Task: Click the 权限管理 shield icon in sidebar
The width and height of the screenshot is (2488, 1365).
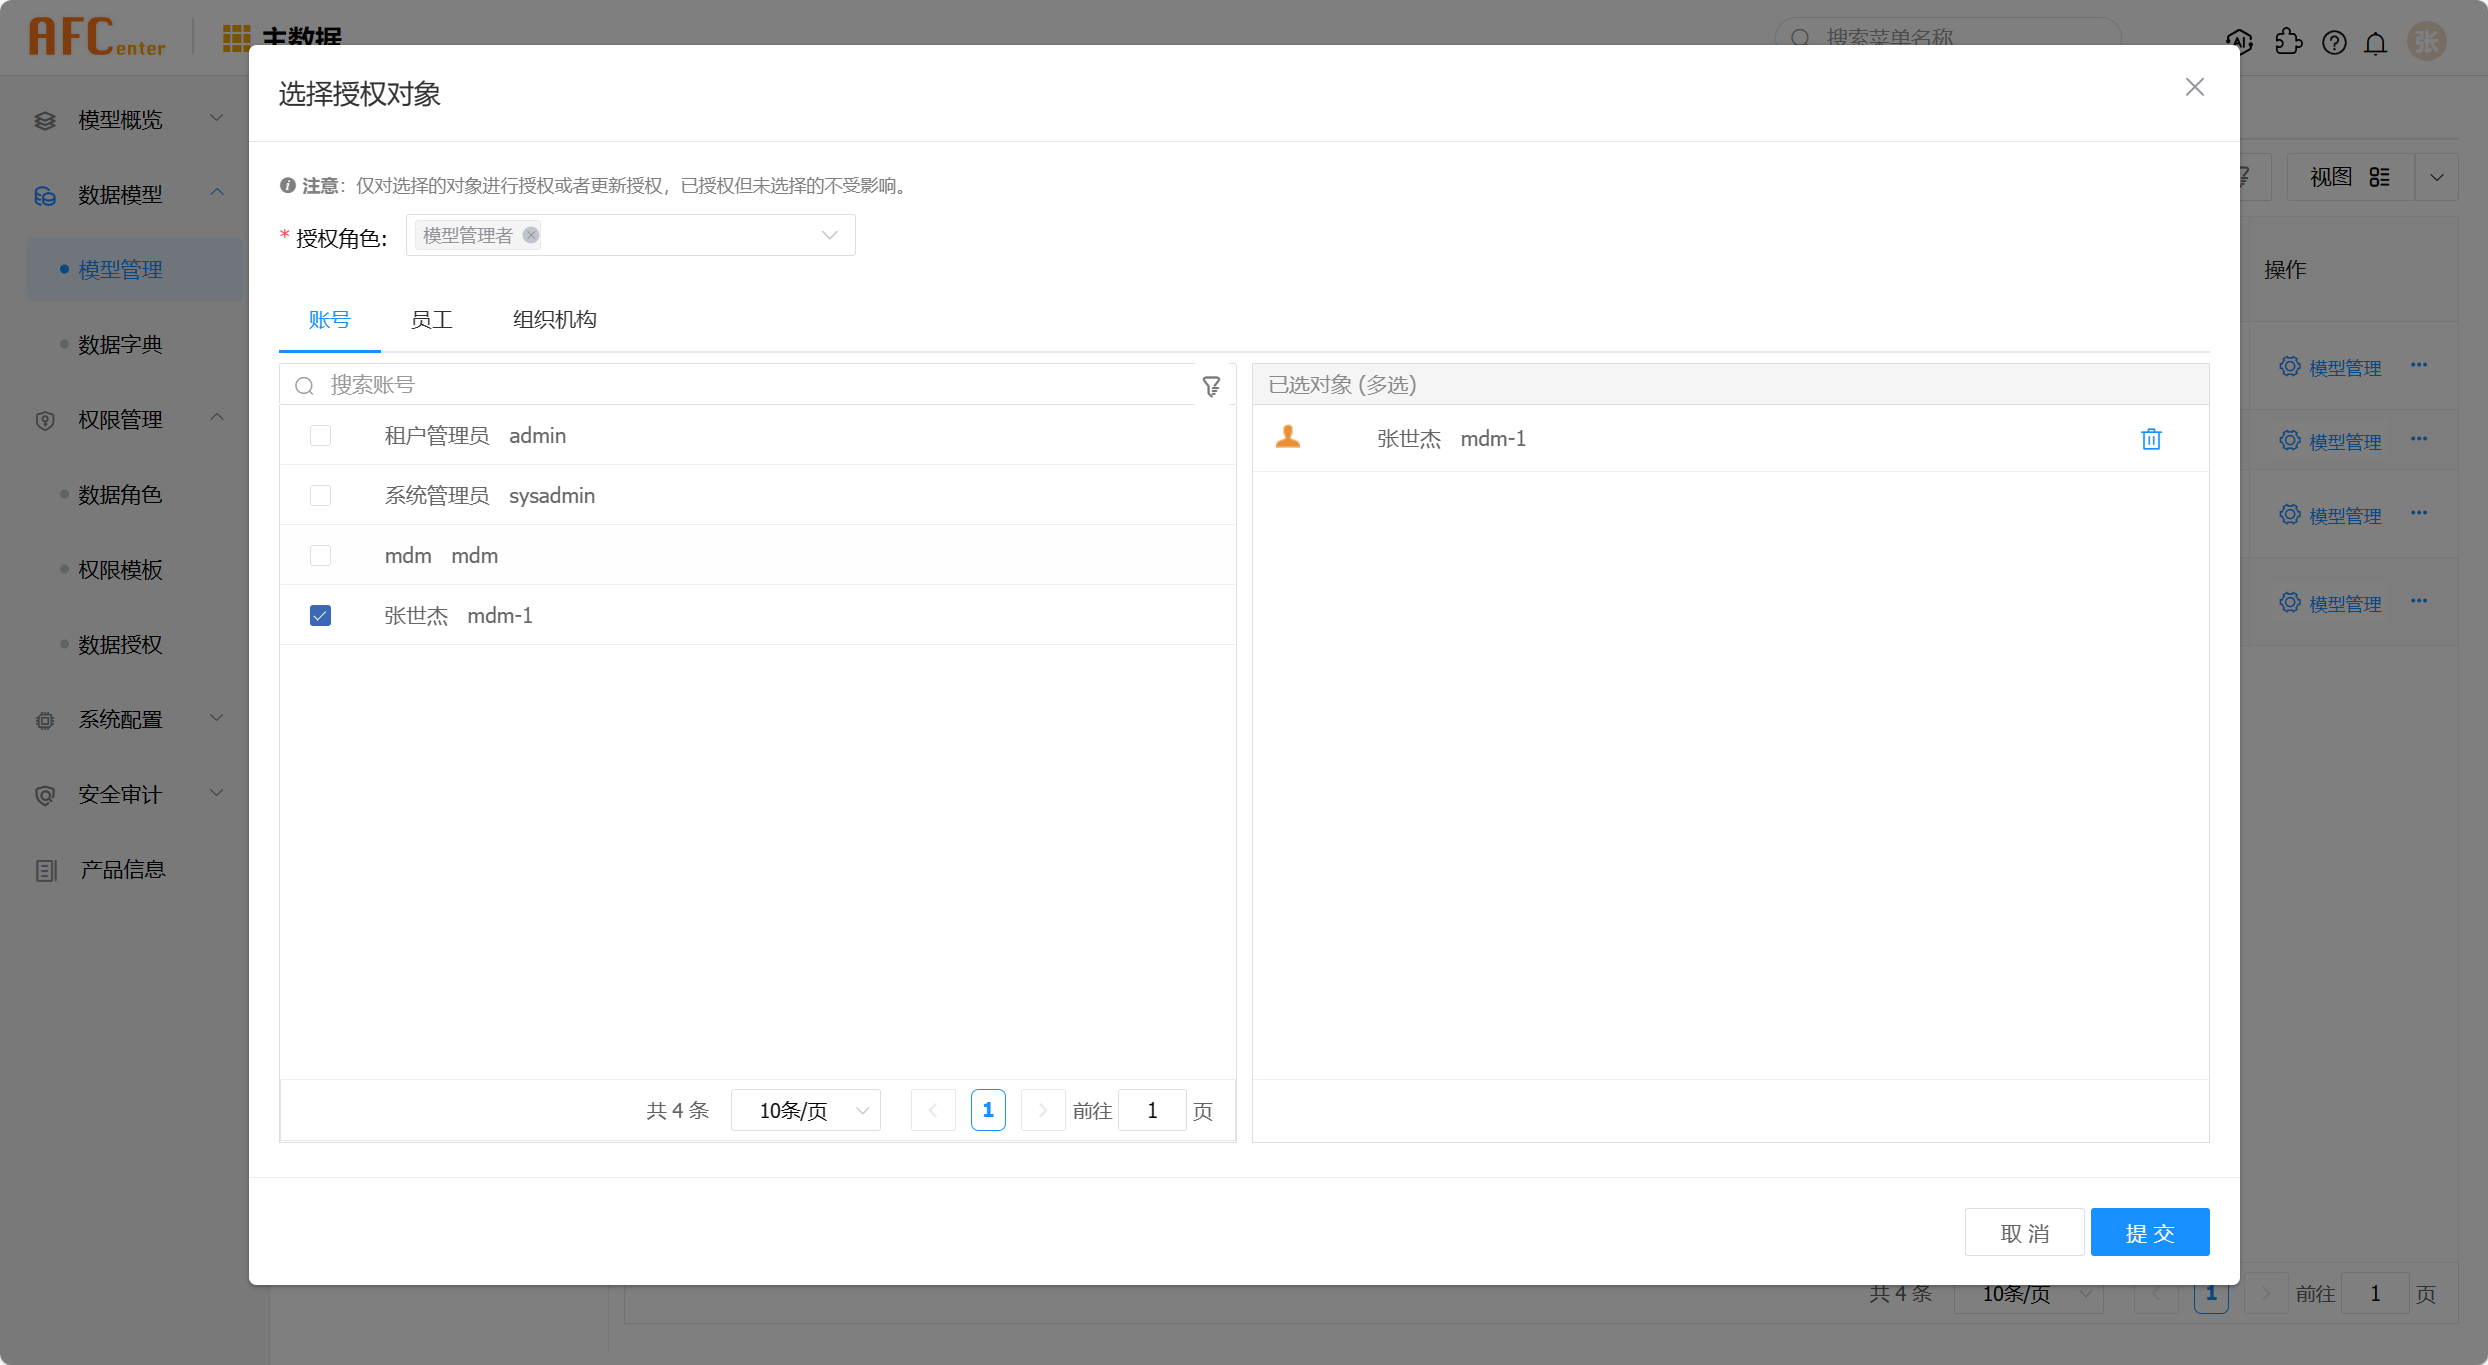Action: click(x=45, y=420)
